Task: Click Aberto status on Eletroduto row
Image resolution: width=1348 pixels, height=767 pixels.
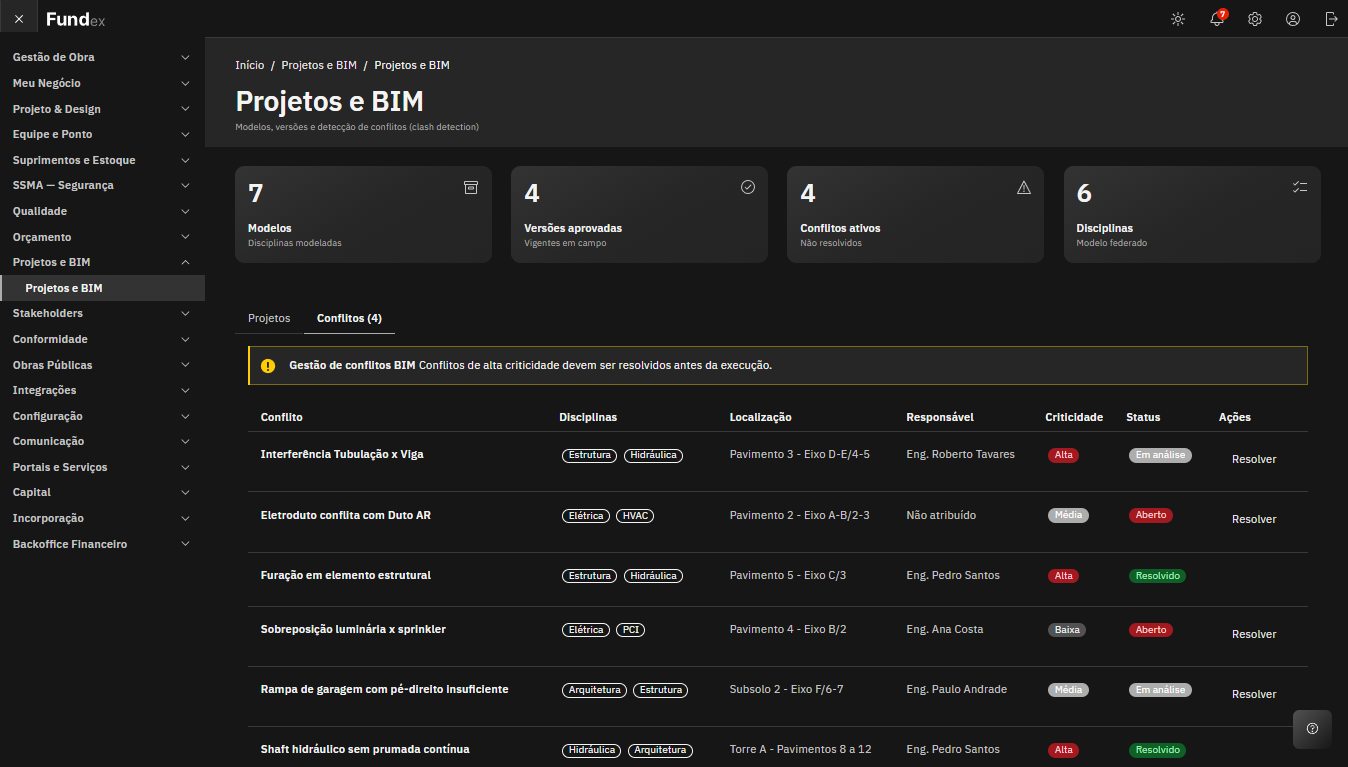Action: (x=1151, y=515)
